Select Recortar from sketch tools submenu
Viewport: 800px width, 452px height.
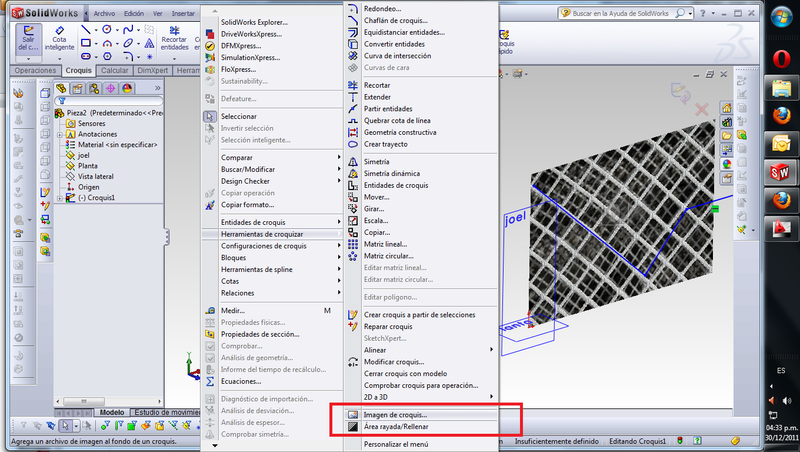377,85
